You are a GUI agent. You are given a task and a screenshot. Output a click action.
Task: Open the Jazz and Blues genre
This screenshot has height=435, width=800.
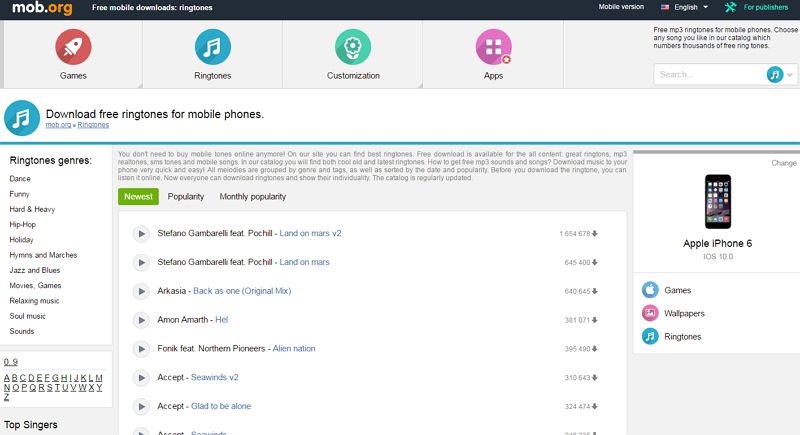point(35,270)
